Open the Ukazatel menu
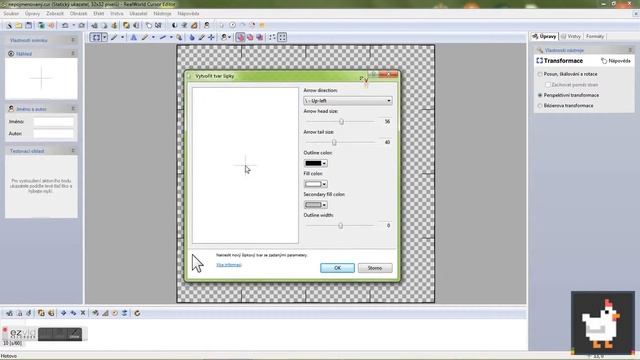 tap(138, 13)
